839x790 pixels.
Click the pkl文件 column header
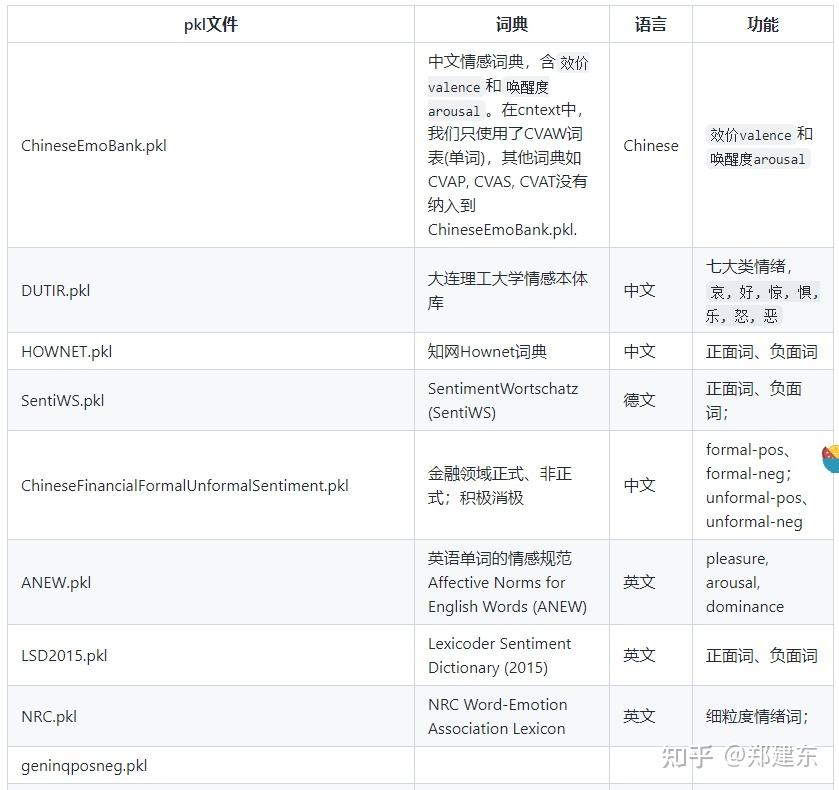coord(210,23)
